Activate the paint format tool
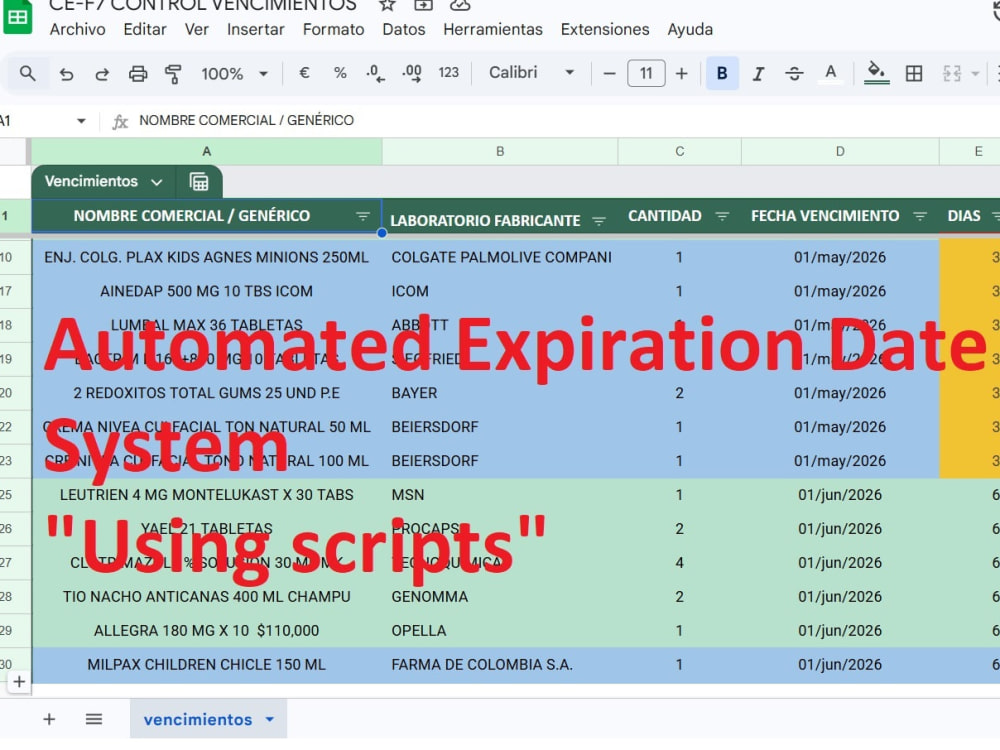The image size is (1000, 750). (173, 74)
